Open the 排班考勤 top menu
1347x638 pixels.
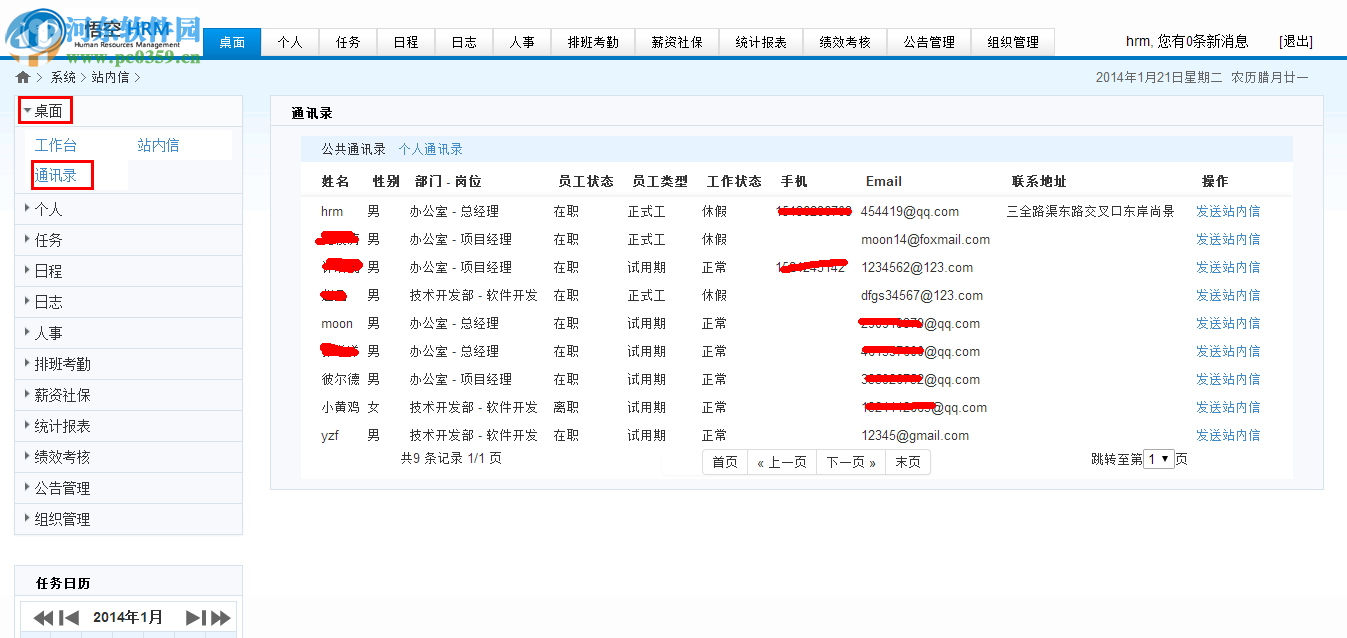point(592,41)
